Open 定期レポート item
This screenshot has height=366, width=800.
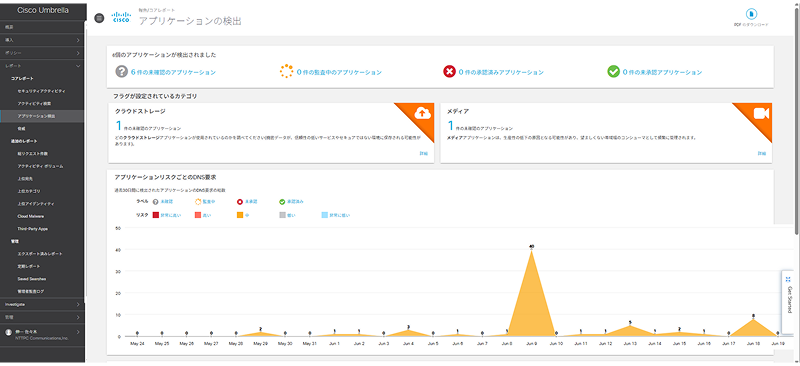(29, 266)
